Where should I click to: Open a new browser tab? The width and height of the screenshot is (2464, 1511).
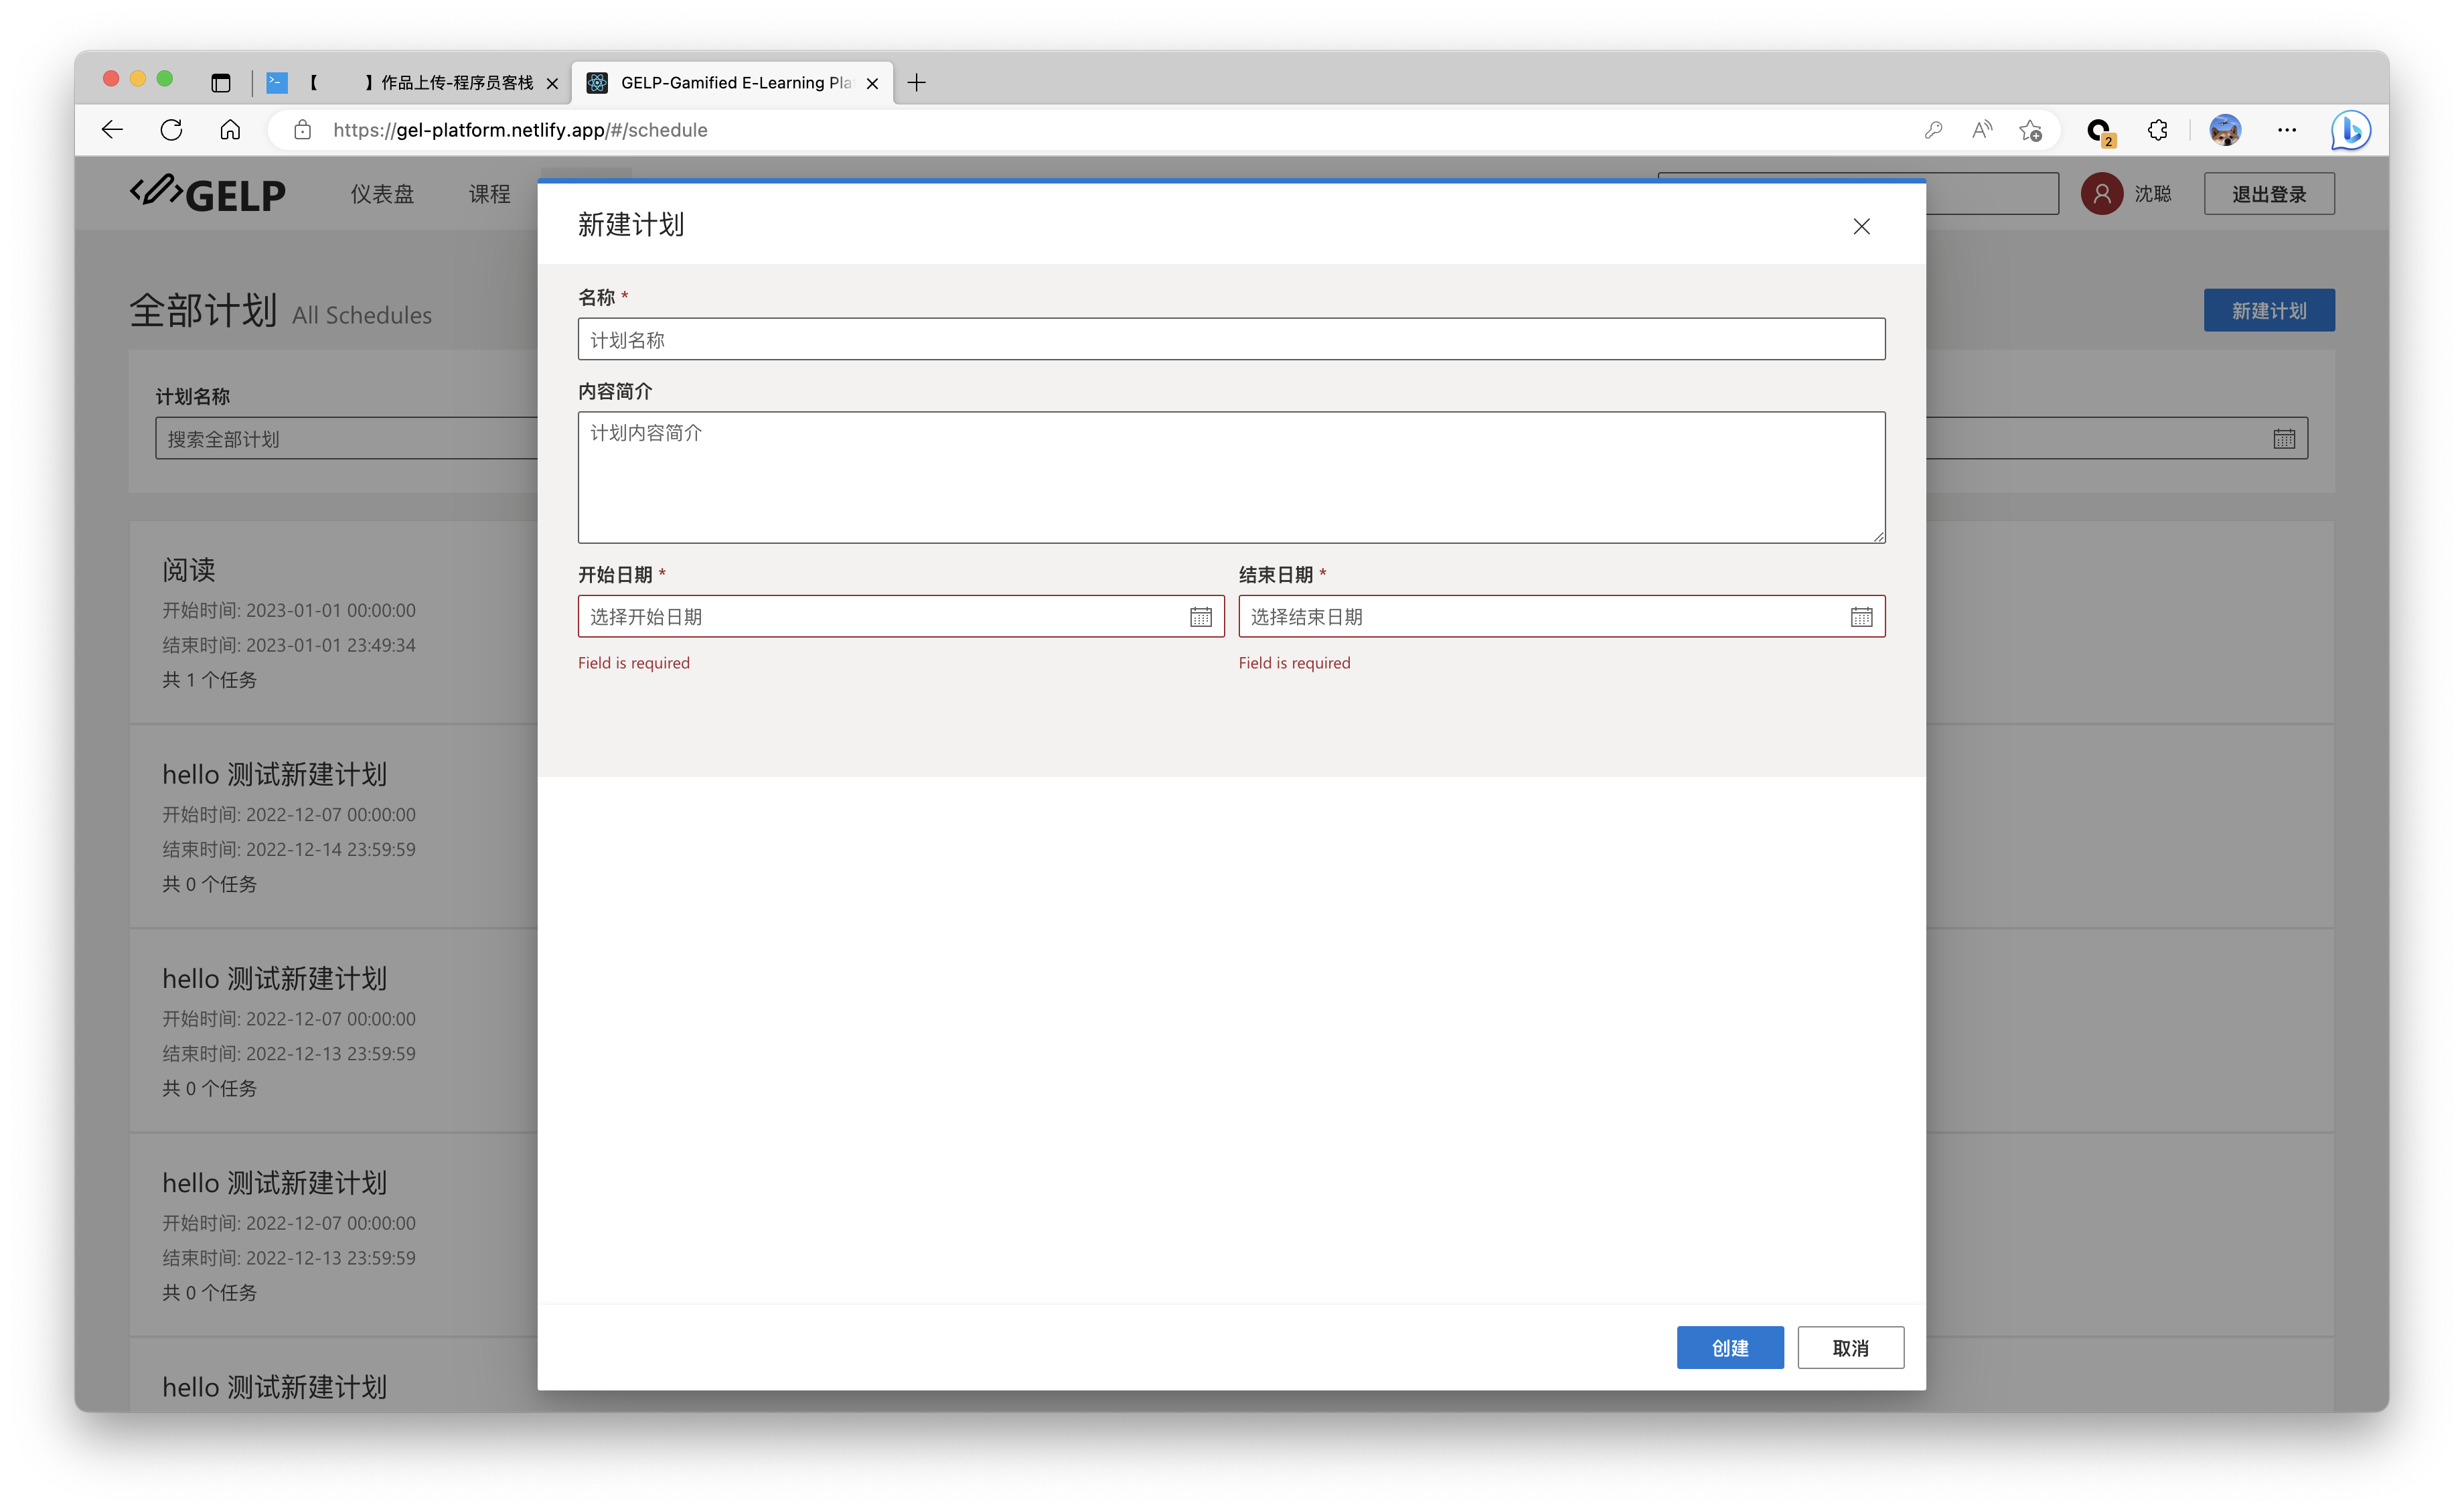point(916,83)
